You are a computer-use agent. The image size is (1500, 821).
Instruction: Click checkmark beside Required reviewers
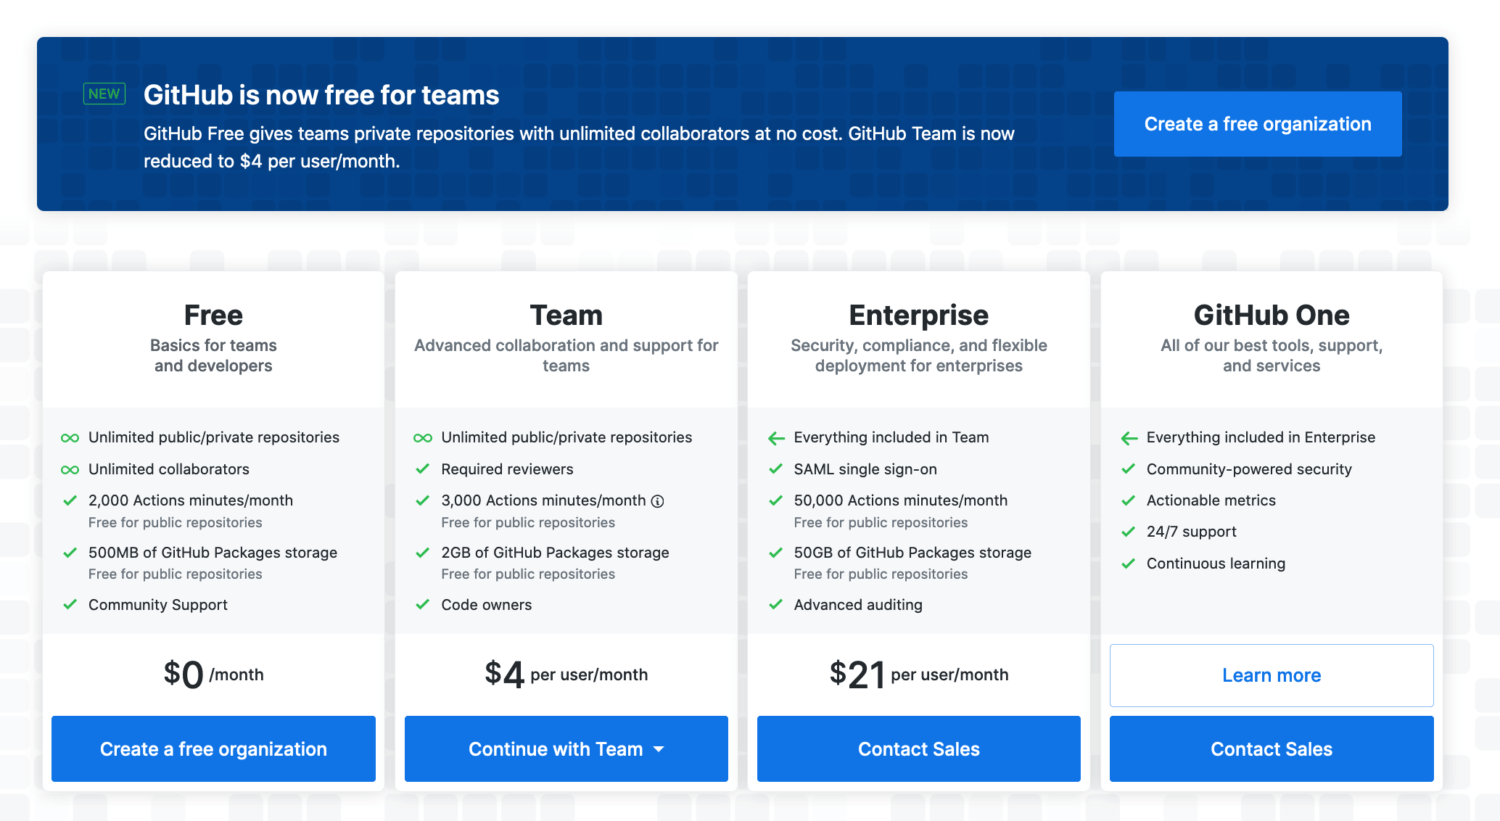click(423, 469)
